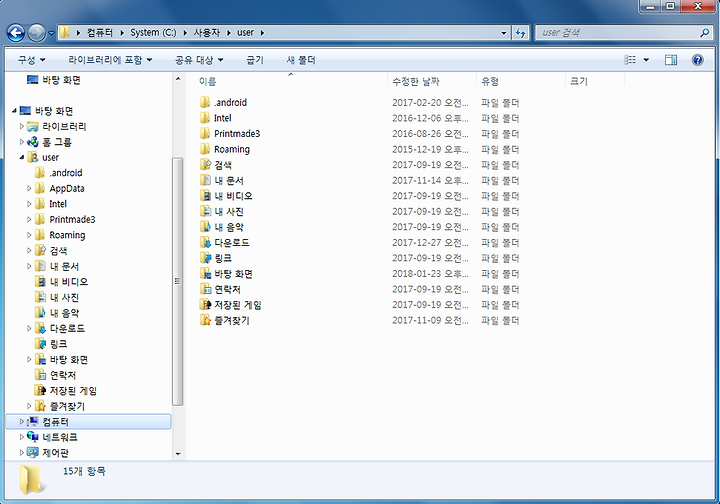Select the .android folder icon in file list
This screenshot has width=720, height=504.
pos(205,102)
